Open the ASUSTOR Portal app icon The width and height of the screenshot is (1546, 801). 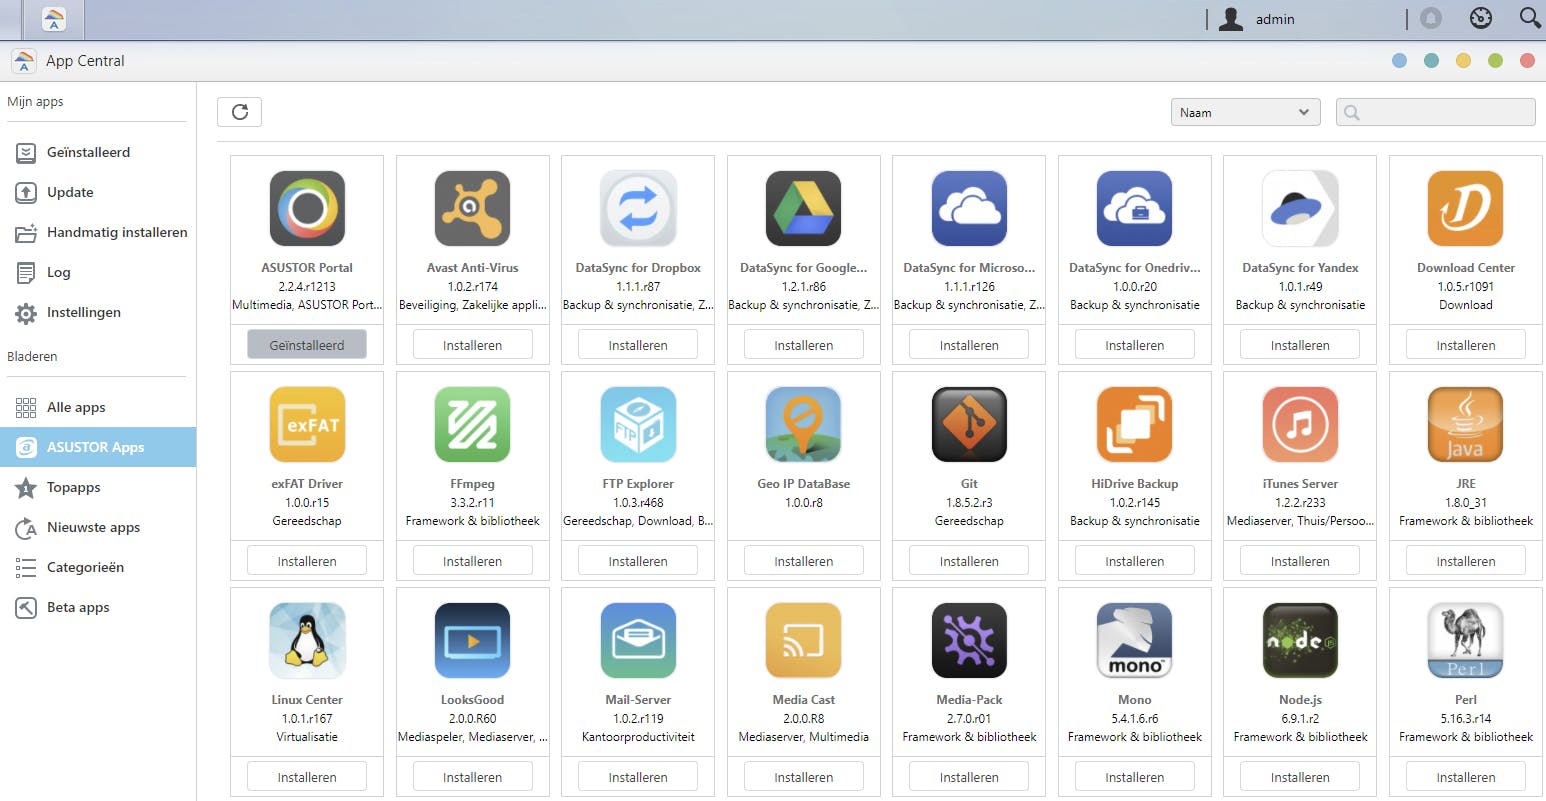pos(307,208)
